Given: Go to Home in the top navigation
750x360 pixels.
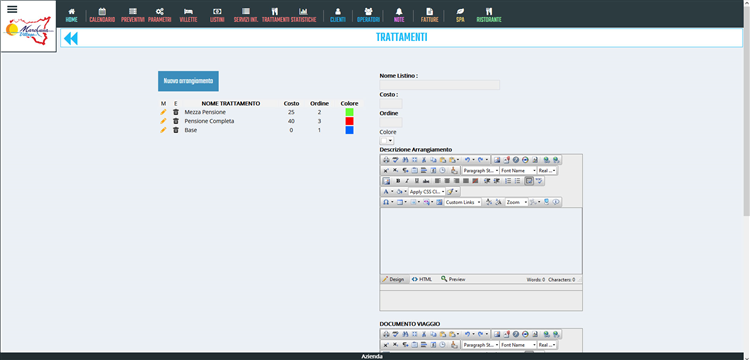Looking at the screenshot, I should (71, 15).
